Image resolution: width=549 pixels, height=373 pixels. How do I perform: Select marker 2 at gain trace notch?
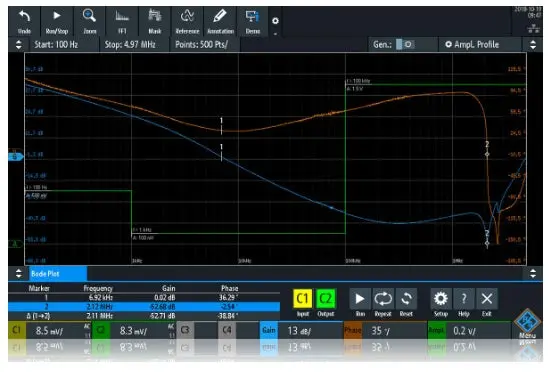(x=487, y=239)
